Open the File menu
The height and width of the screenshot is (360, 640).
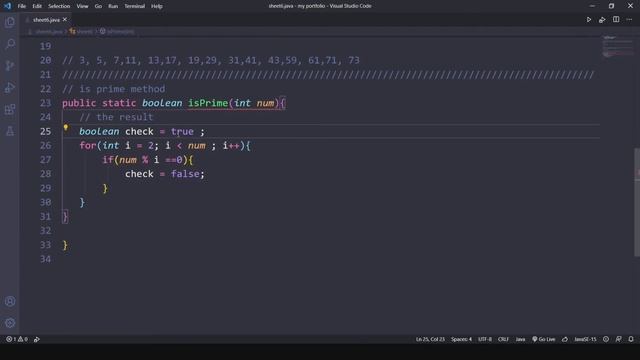click(22, 6)
